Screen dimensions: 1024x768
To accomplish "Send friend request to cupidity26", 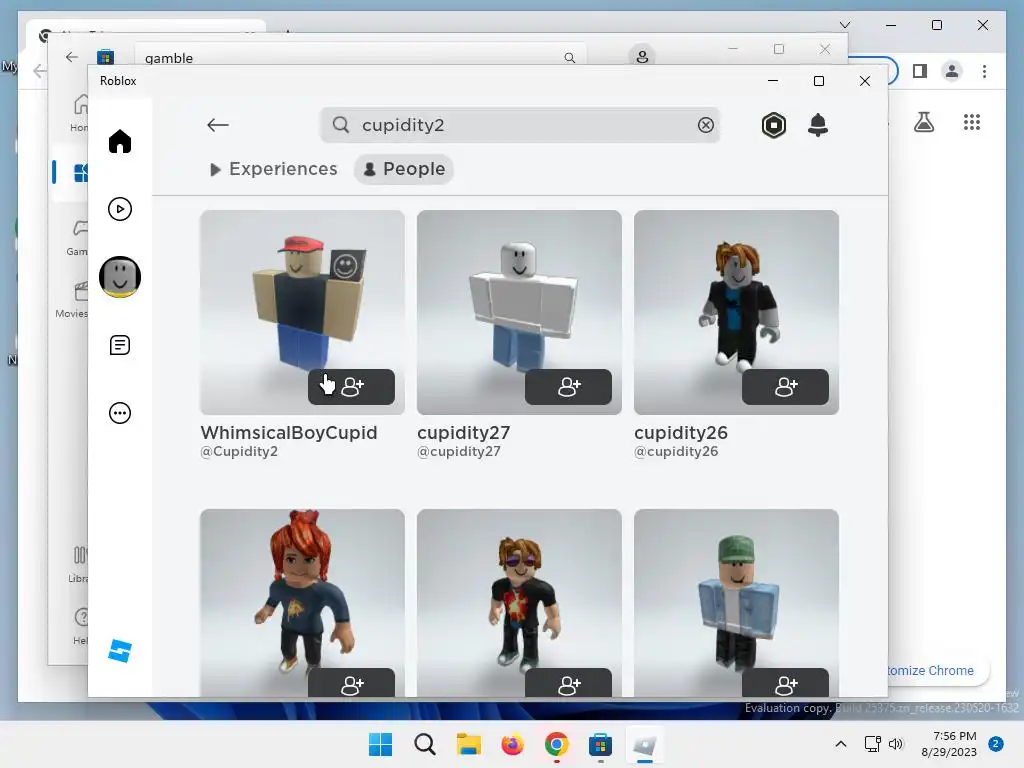I will click(x=785, y=387).
